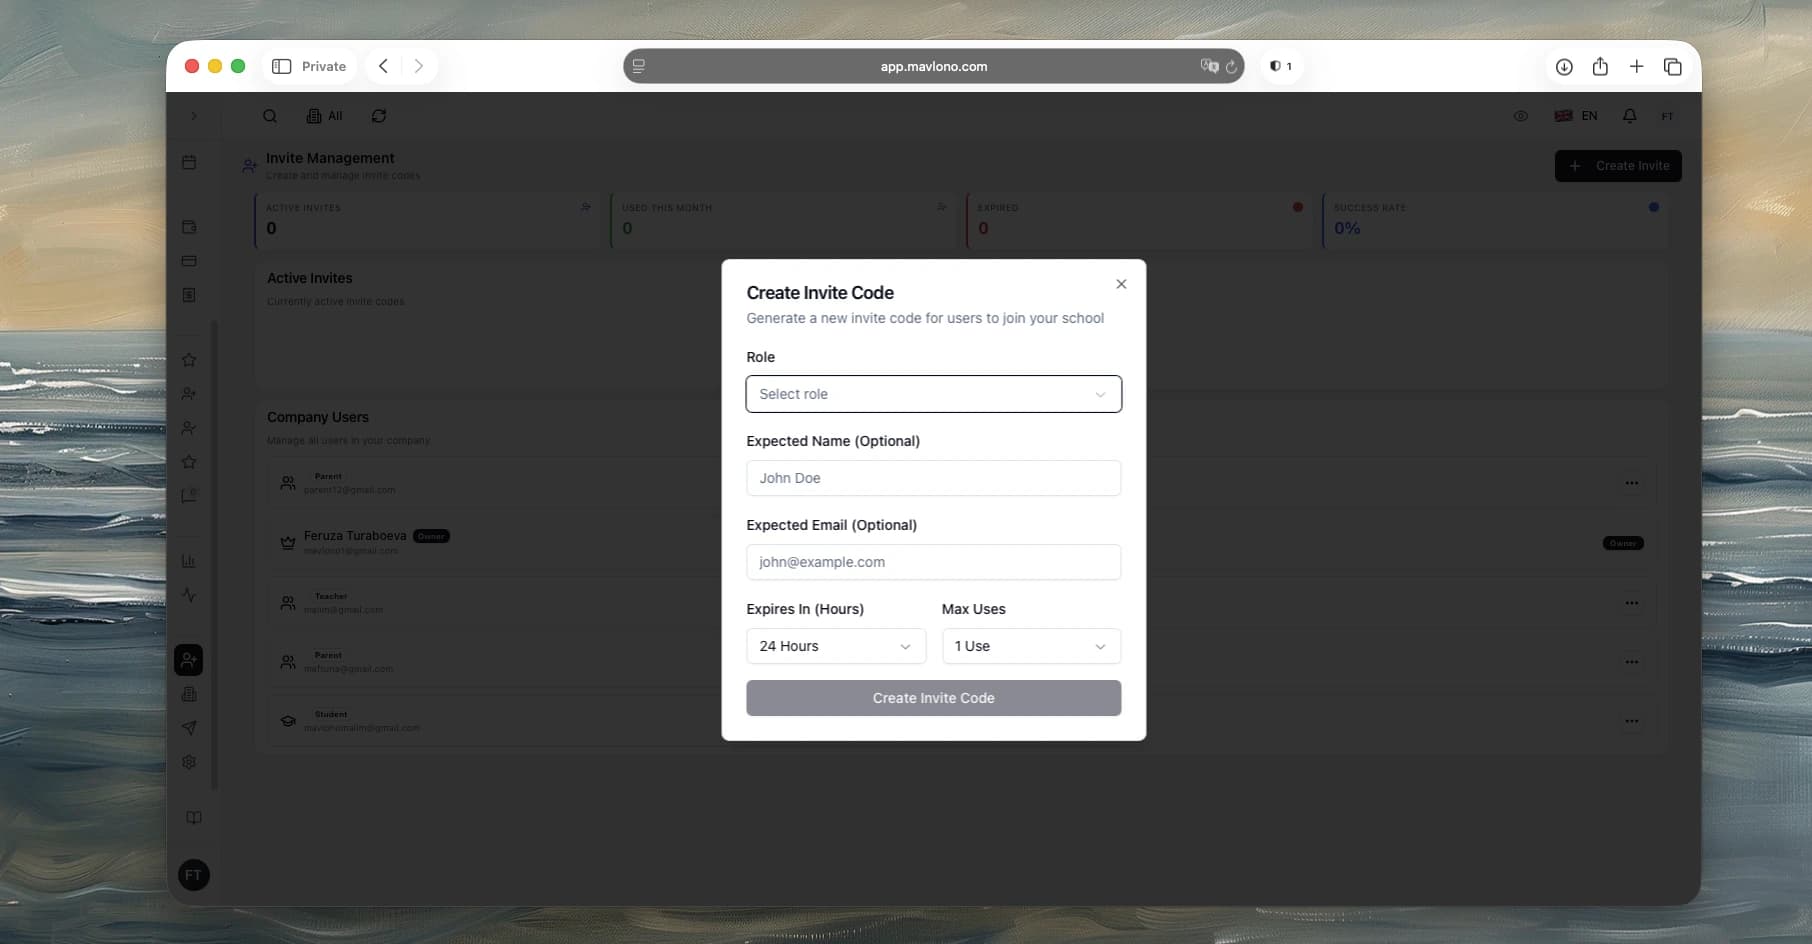This screenshot has width=1812, height=944.
Task: Click the Expected Name John Doe input field
Action: (932, 477)
